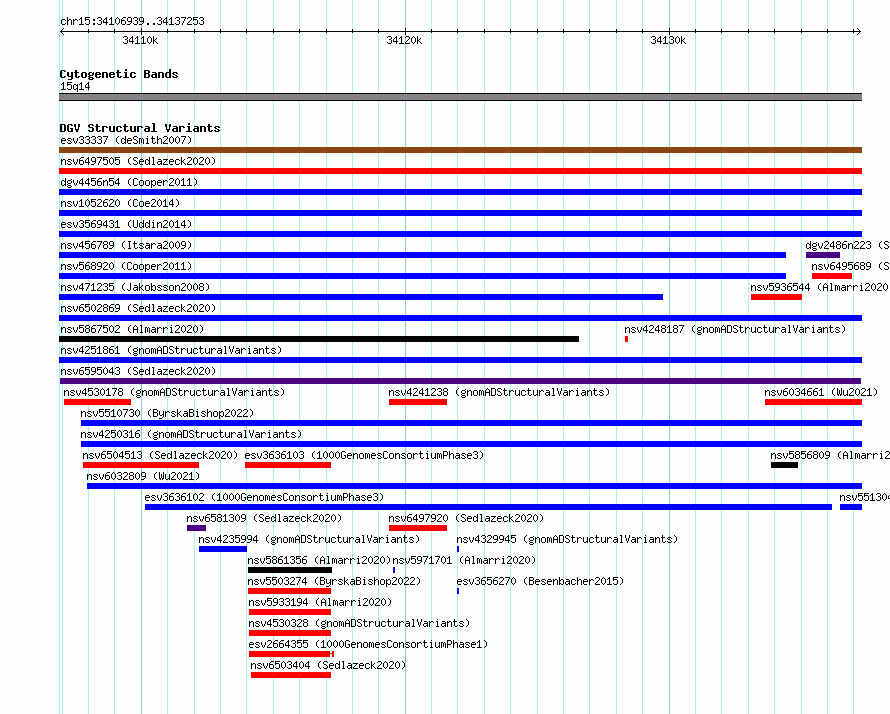
Task: Select the purple nsv6595043 (Sedlazeck2020) bar
Action: click(x=460, y=381)
